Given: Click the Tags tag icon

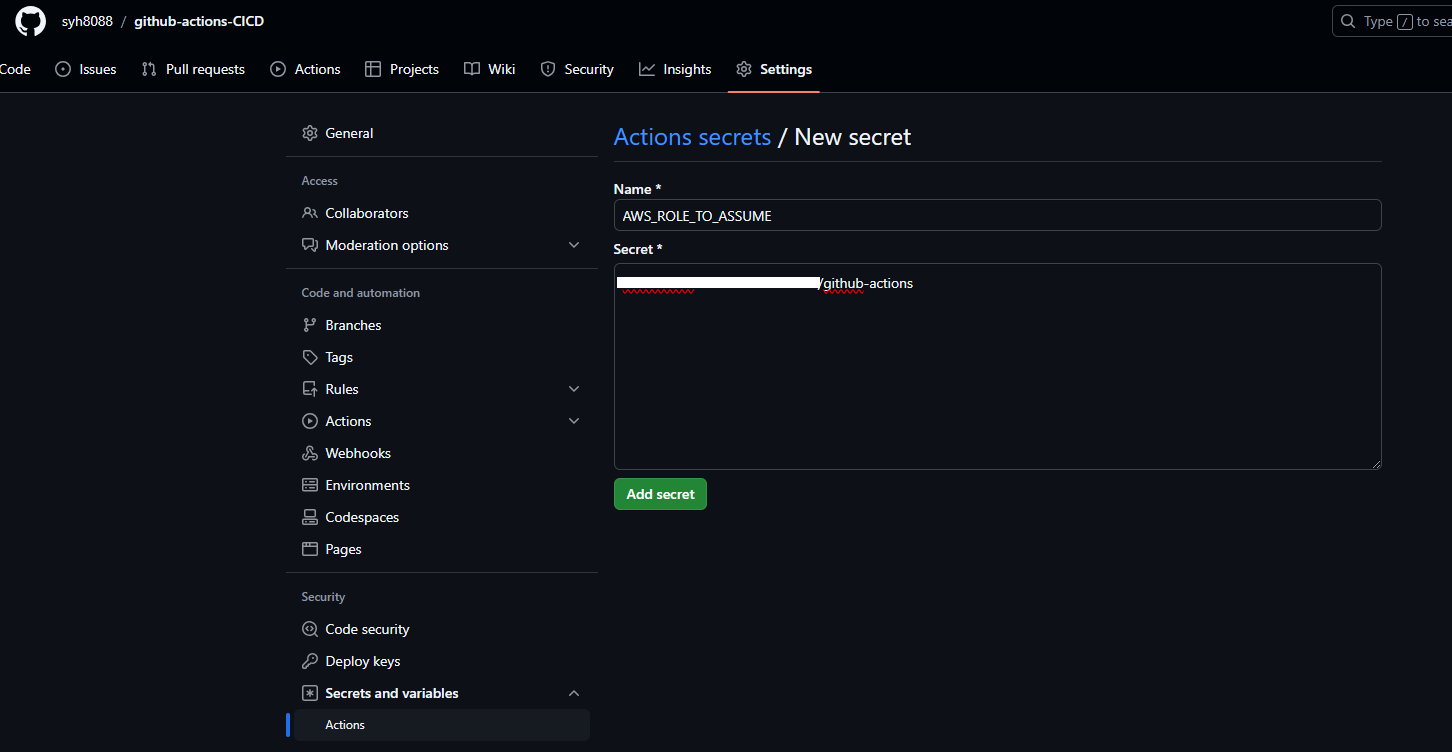Looking at the screenshot, I should [310, 357].
